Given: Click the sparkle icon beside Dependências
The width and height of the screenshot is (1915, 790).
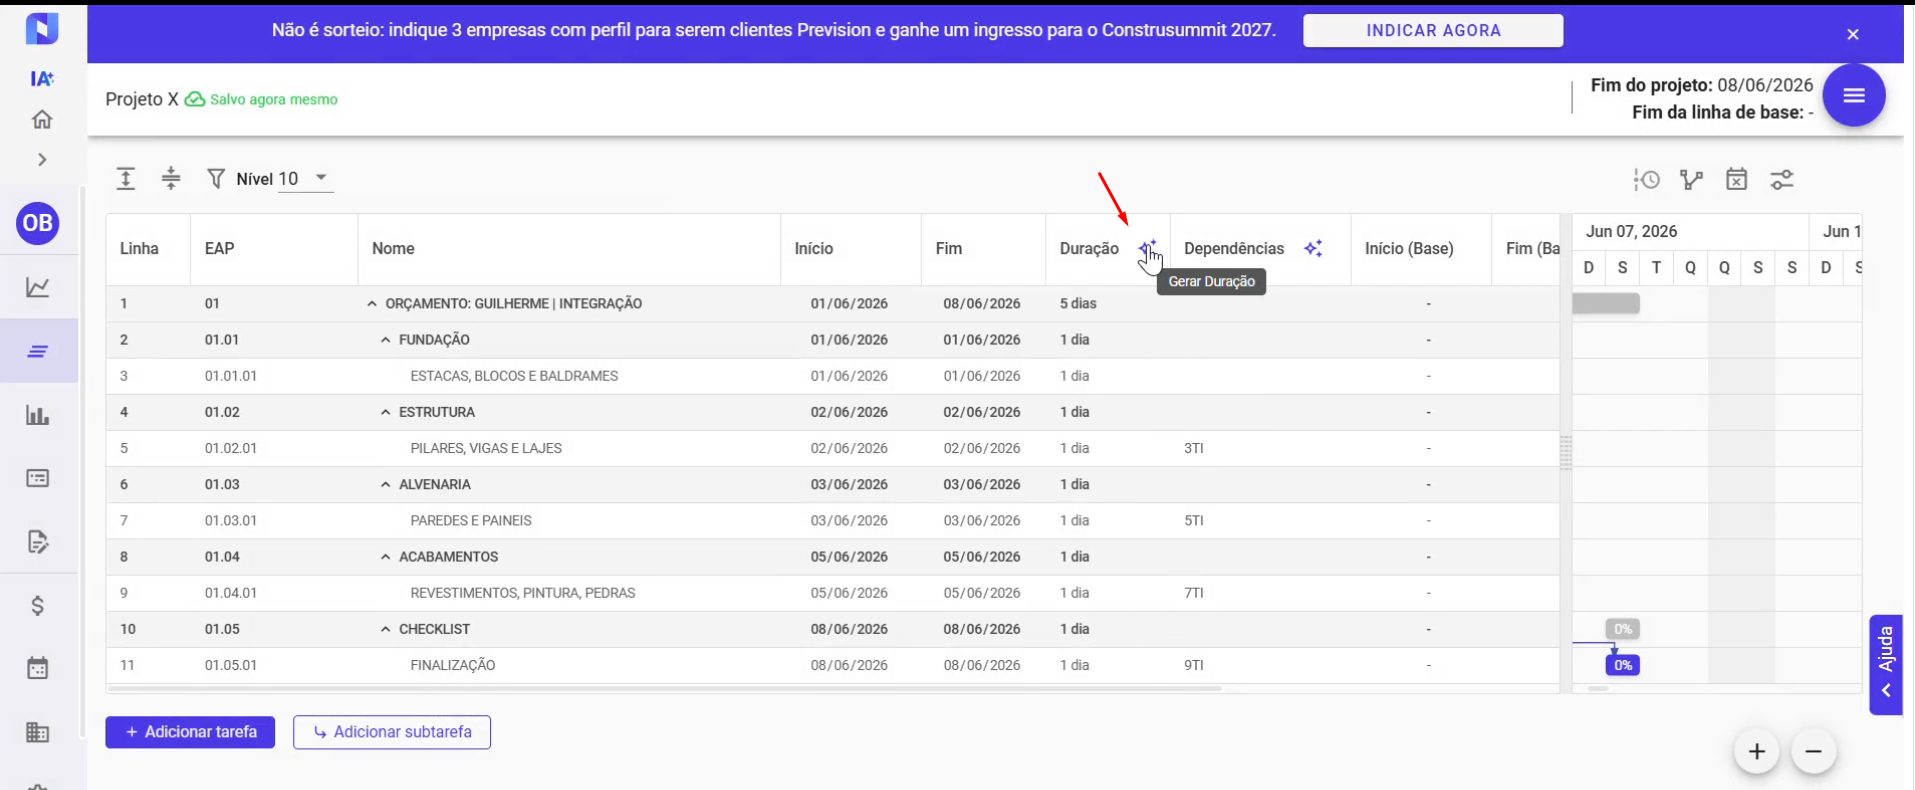Looking at the screenshot, I should click(1313, 248).
